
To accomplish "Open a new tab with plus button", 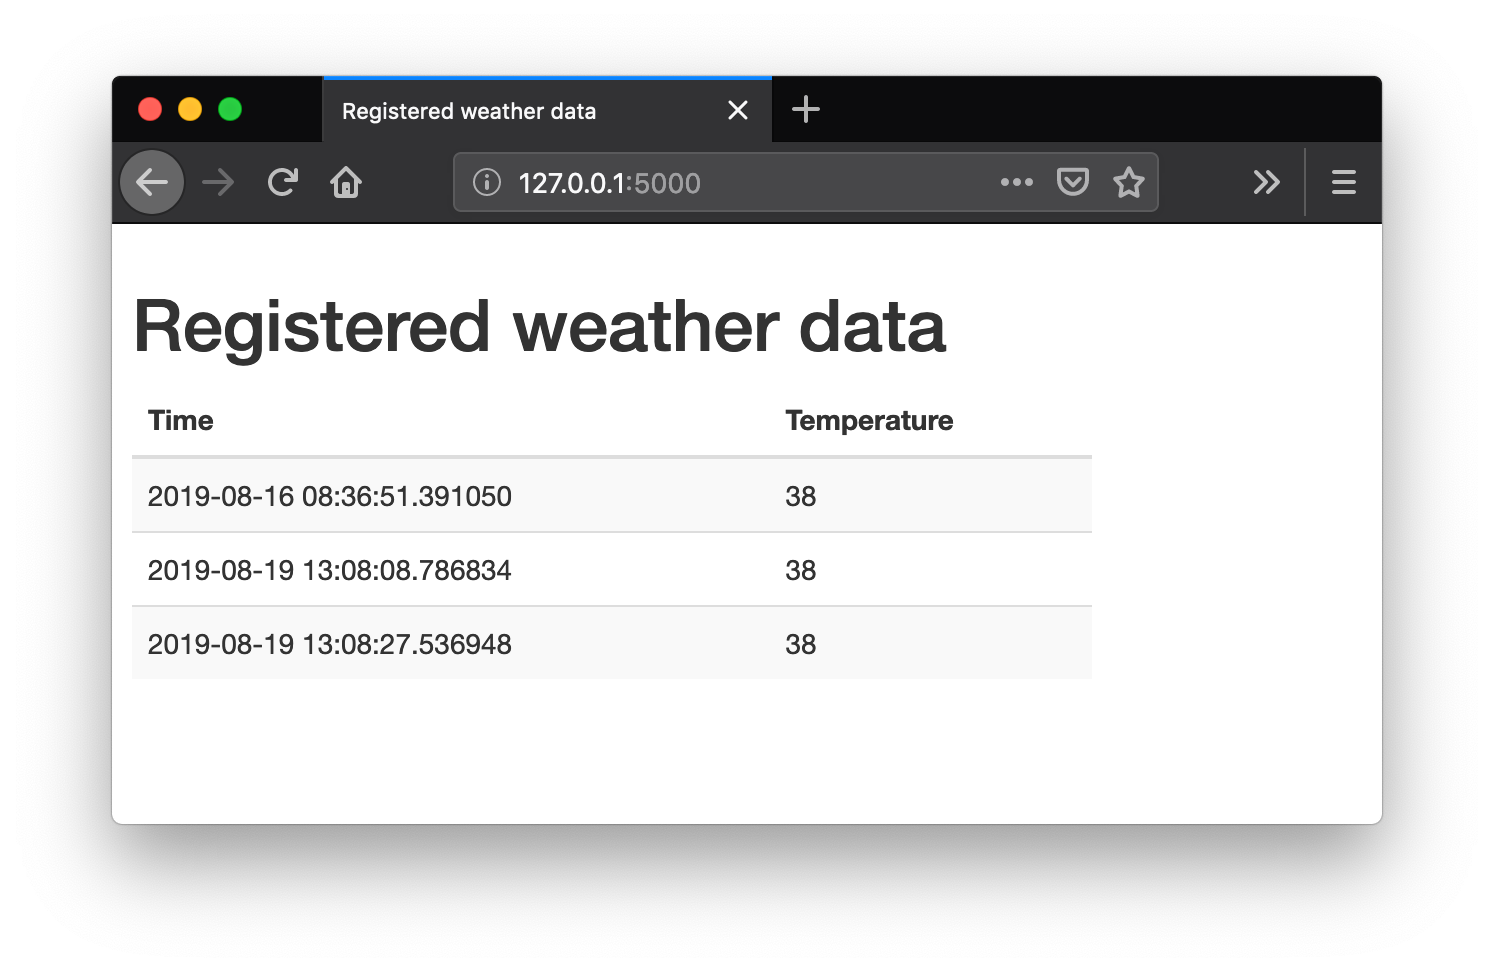I will [x=805, y=109].
